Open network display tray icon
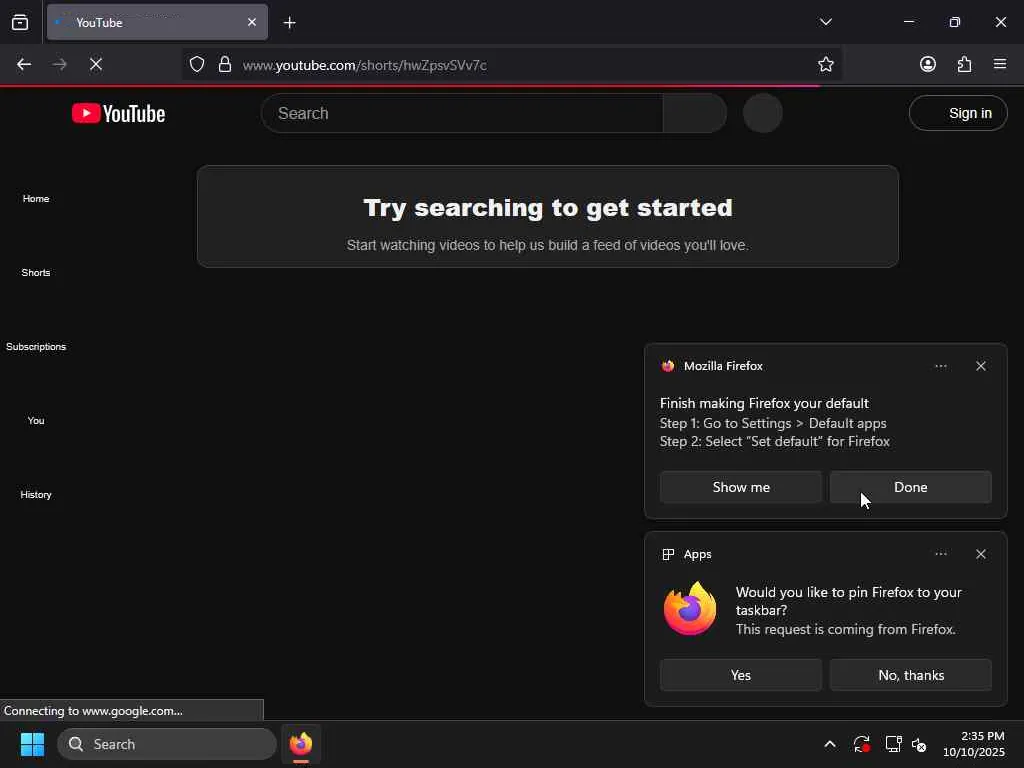The width and height of the screenshot is (1024, 768). (x=893, y=744)
